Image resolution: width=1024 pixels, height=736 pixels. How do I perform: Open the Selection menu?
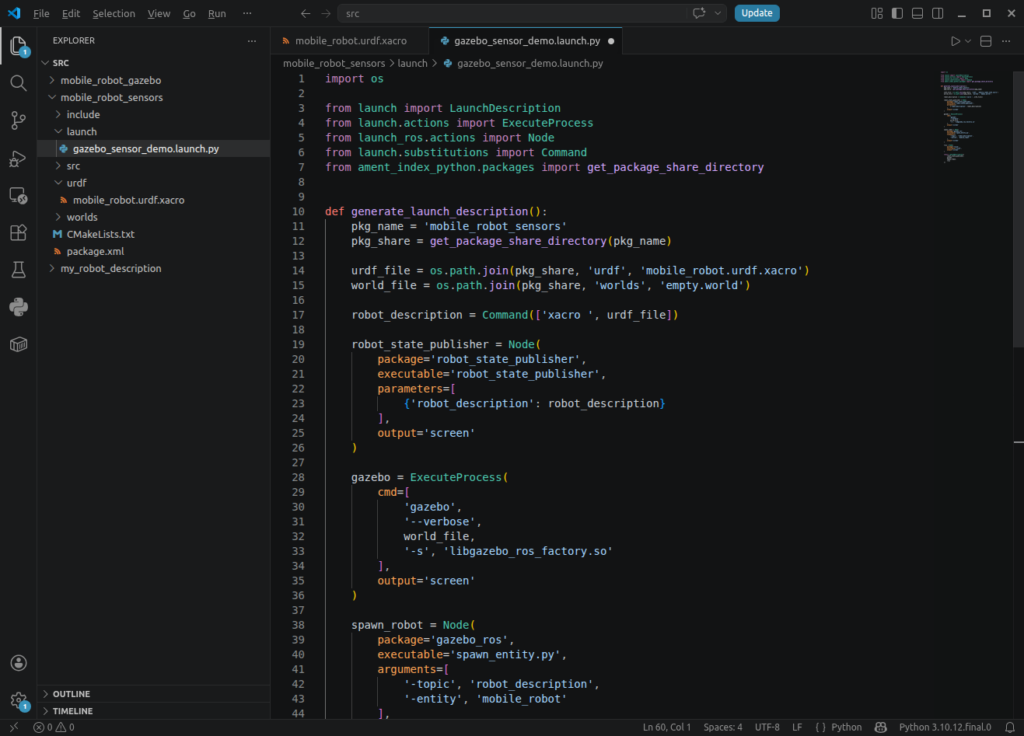(114, 13)
